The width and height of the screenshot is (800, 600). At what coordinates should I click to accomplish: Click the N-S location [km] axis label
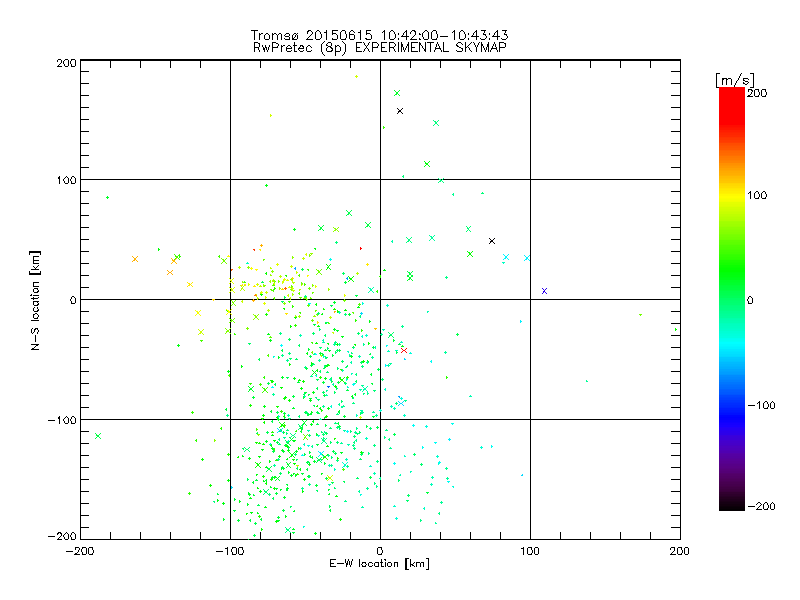(x=35, y=300)
